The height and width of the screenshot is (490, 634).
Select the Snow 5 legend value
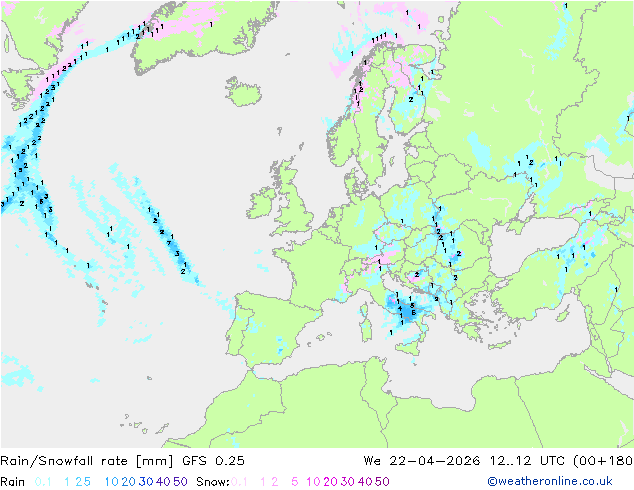click(x=295, y=482)
